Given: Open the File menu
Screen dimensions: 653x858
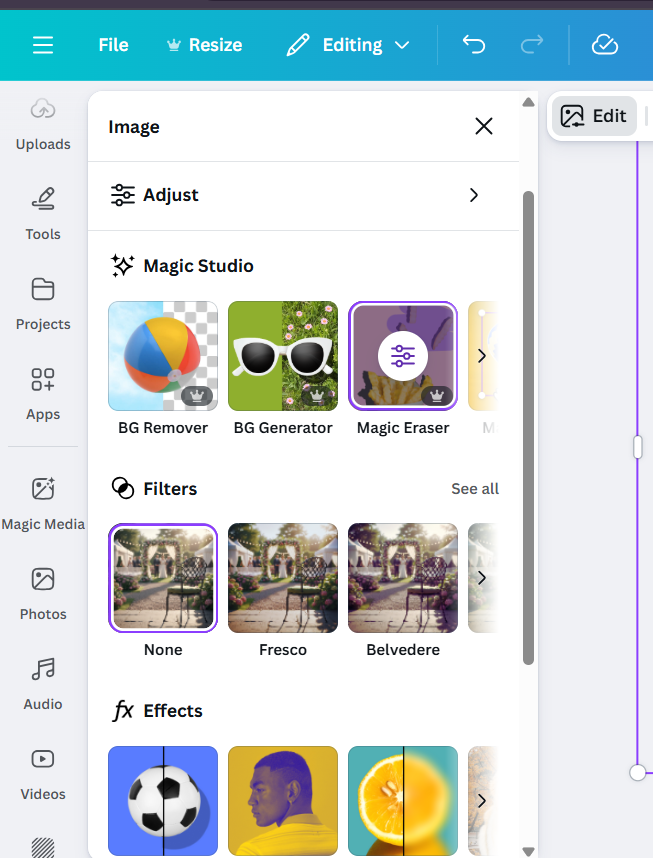Looking at the screenshot, I should tap(113, 45).
